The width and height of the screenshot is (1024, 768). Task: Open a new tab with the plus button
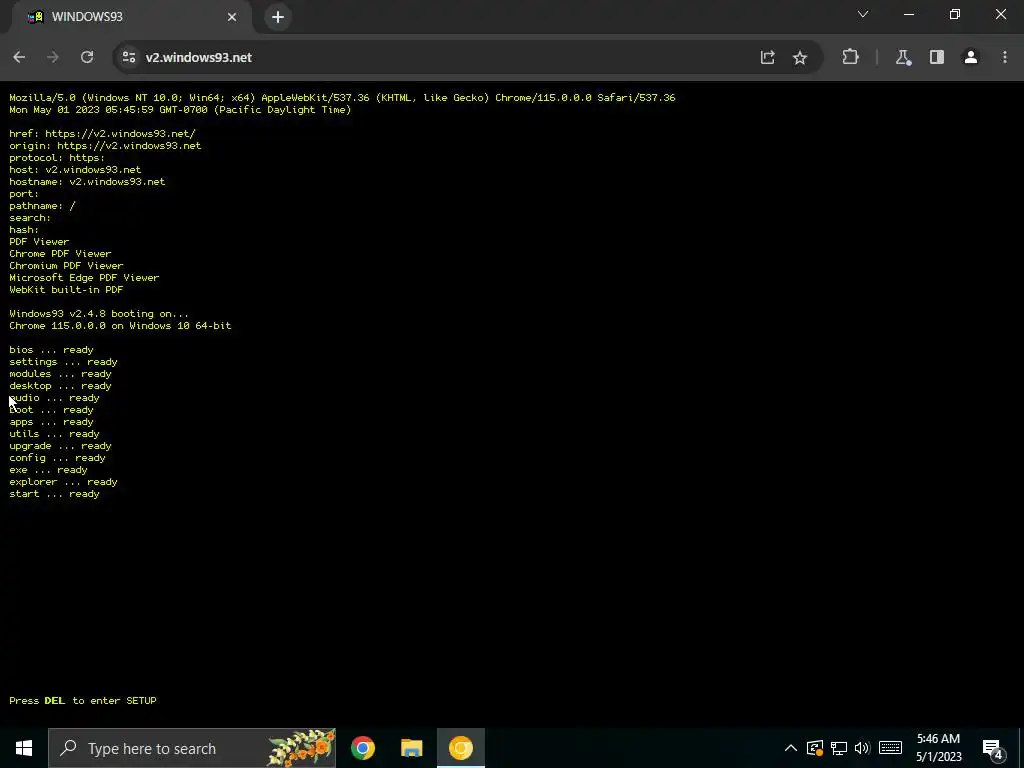pos(278,17)
